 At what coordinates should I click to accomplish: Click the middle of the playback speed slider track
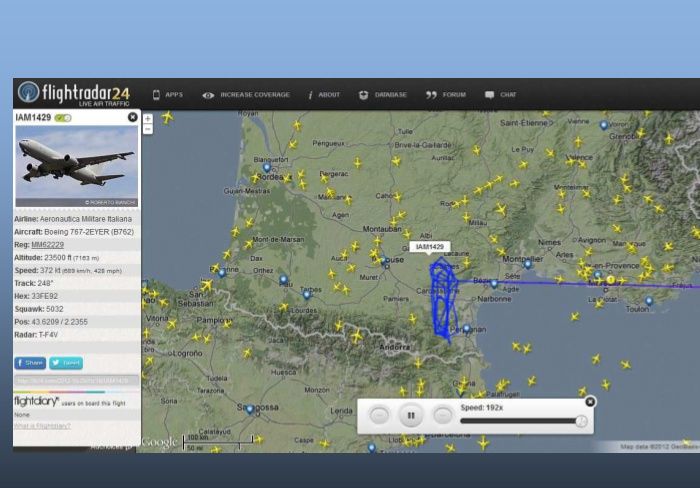click(x=521, y=421)
